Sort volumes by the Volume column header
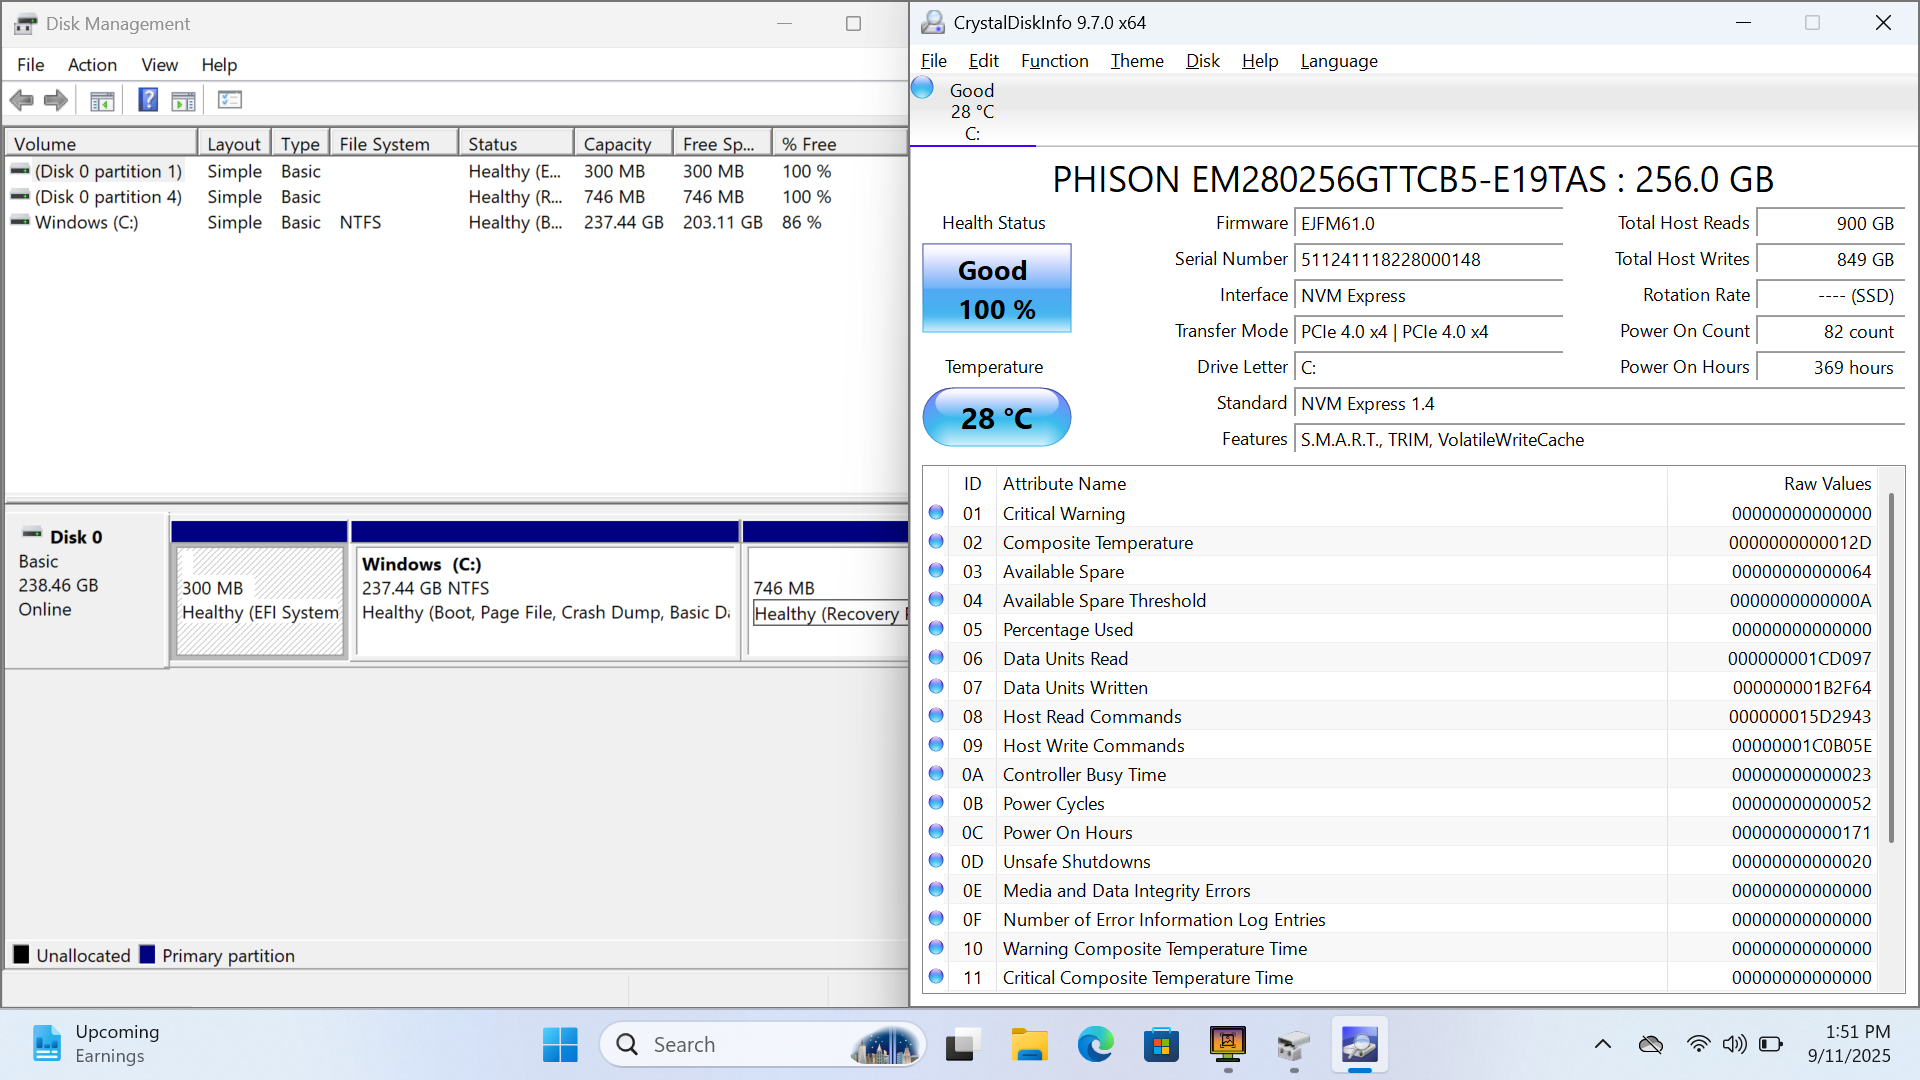The width and height of the screenshot is (1920, 1080). [x=100, y=143]
